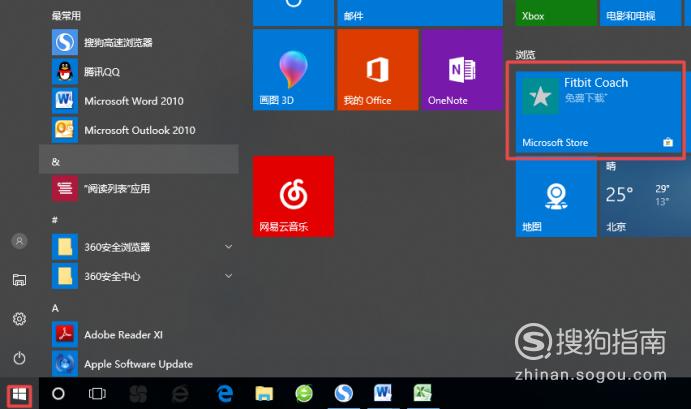
Task: Open the Power button menu
Action: [x=19, y=358]
